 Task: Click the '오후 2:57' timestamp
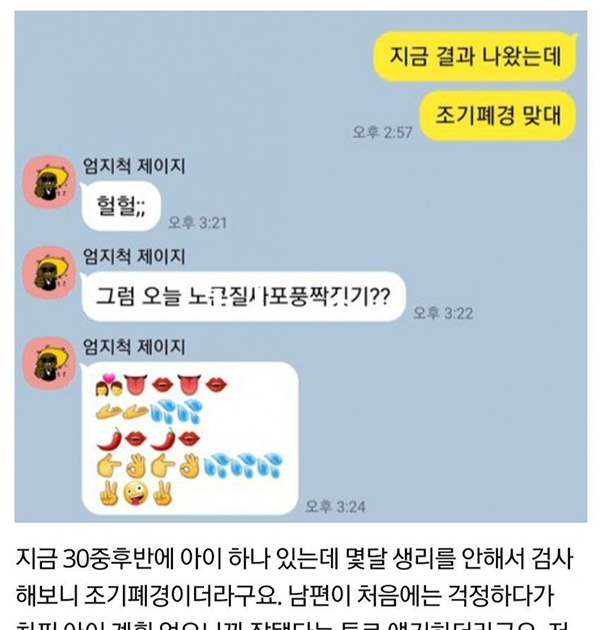[x=382, y=132]
